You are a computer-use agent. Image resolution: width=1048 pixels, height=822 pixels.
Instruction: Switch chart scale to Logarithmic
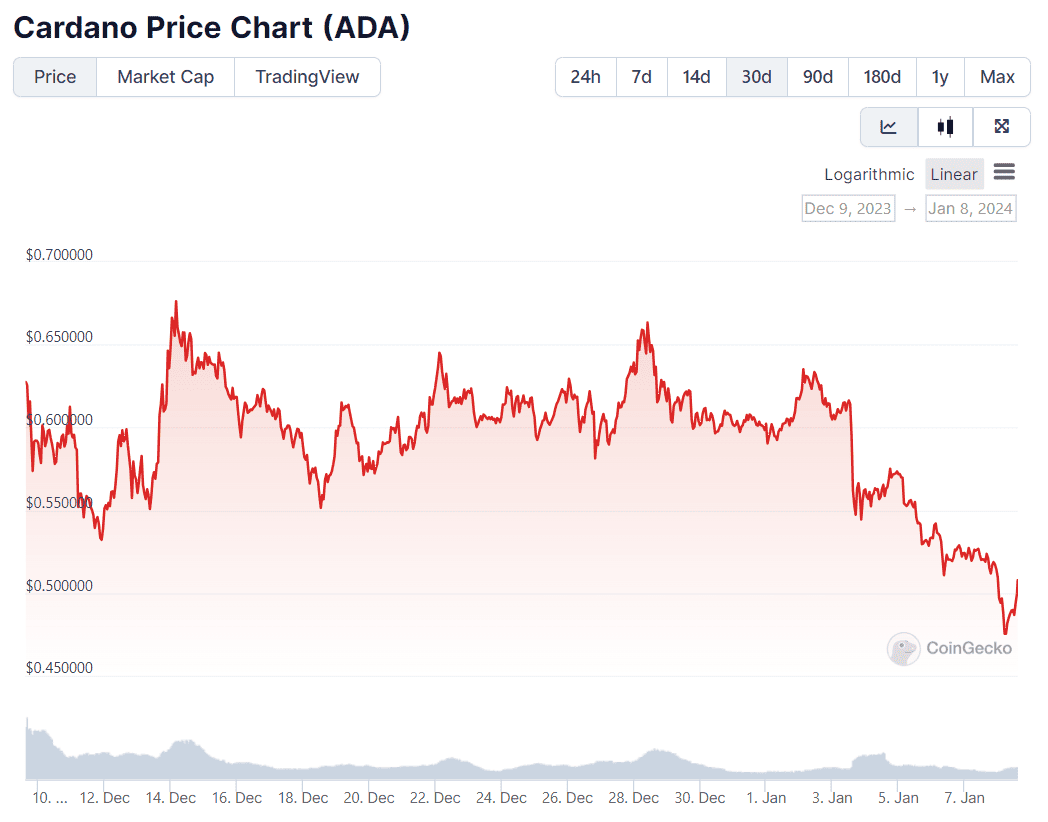(x=869, y=174)
